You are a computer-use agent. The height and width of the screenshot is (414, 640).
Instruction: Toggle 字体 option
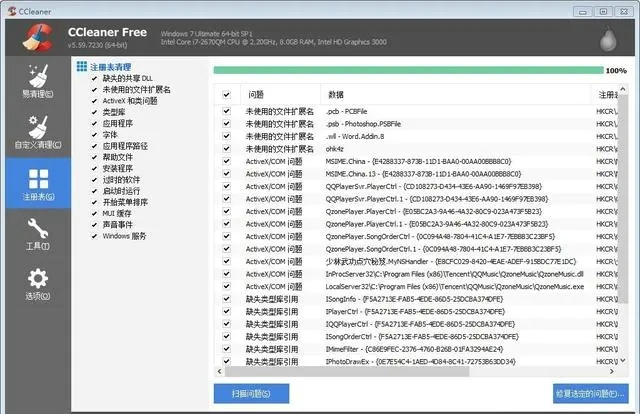point(94,134)
